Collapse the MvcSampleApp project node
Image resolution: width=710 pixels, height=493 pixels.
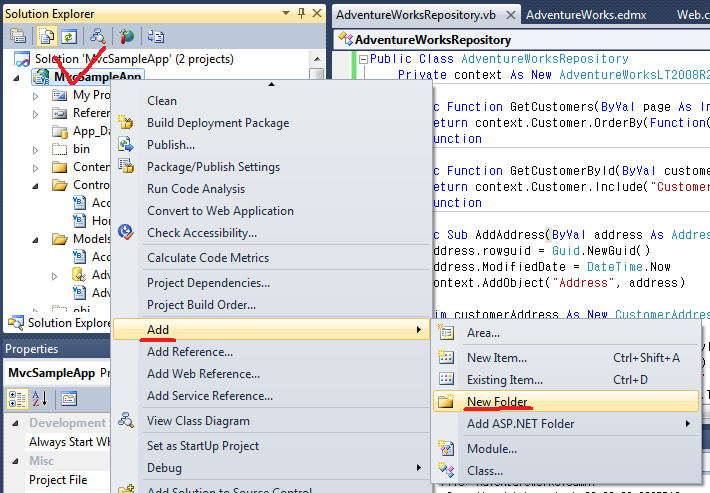[x=17, y=78]
